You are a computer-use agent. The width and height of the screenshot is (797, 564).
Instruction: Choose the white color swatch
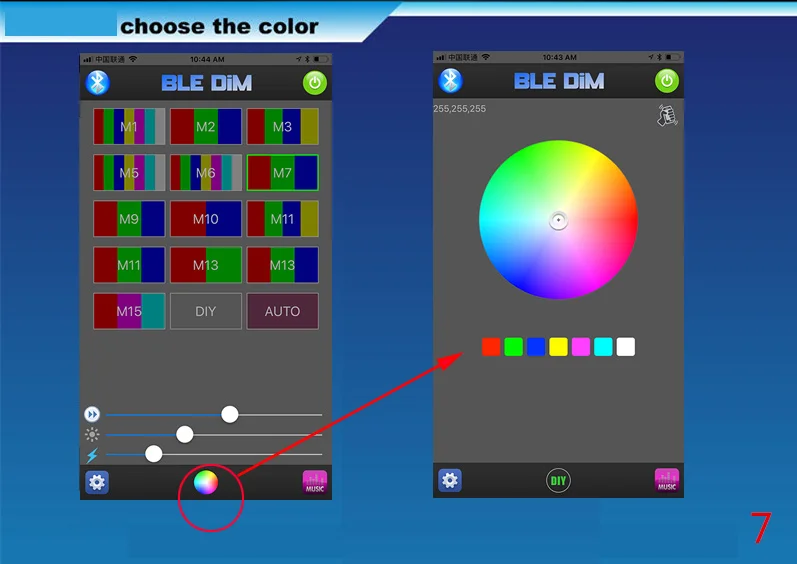pyautogui.click(x=625, y=347)
